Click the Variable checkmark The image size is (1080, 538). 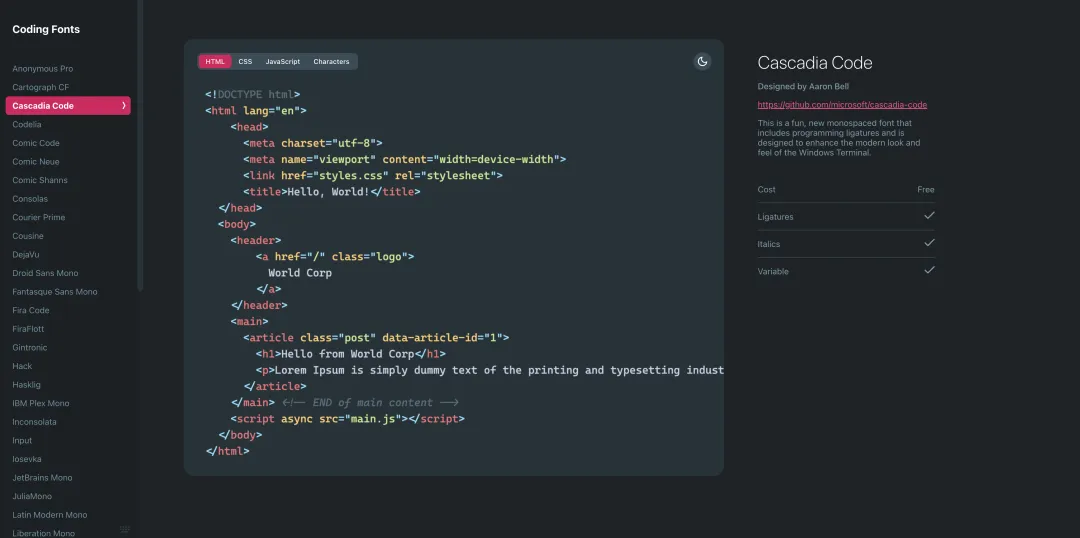click(x=929, y=270)
